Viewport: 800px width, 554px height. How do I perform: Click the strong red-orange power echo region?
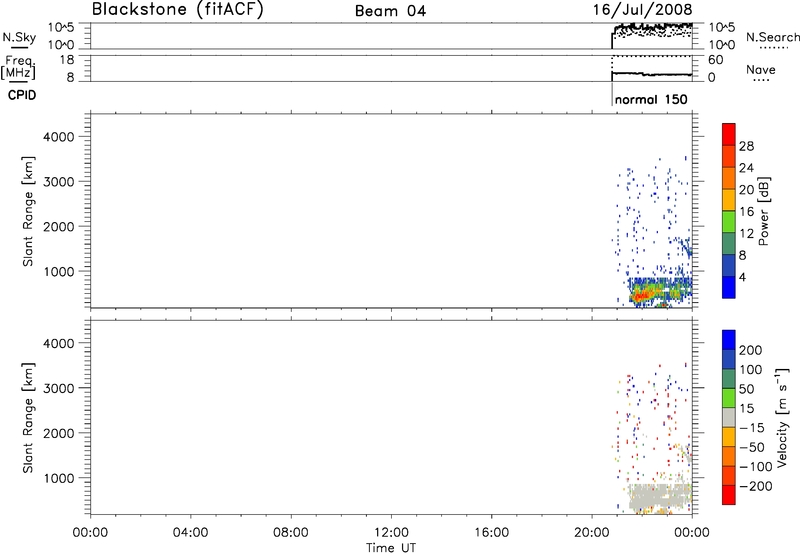[641, 295]
